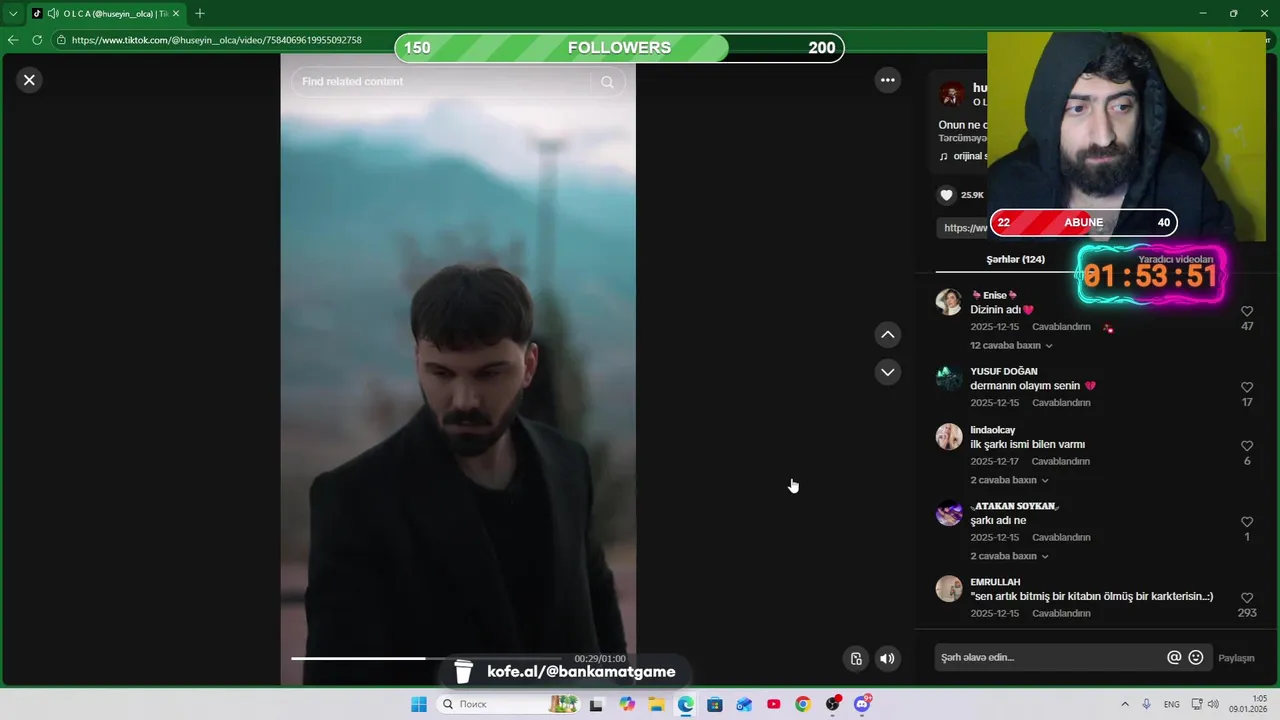Go to the previous video arrow
The image size is (1280, 720).
click(x=887, y=334)
